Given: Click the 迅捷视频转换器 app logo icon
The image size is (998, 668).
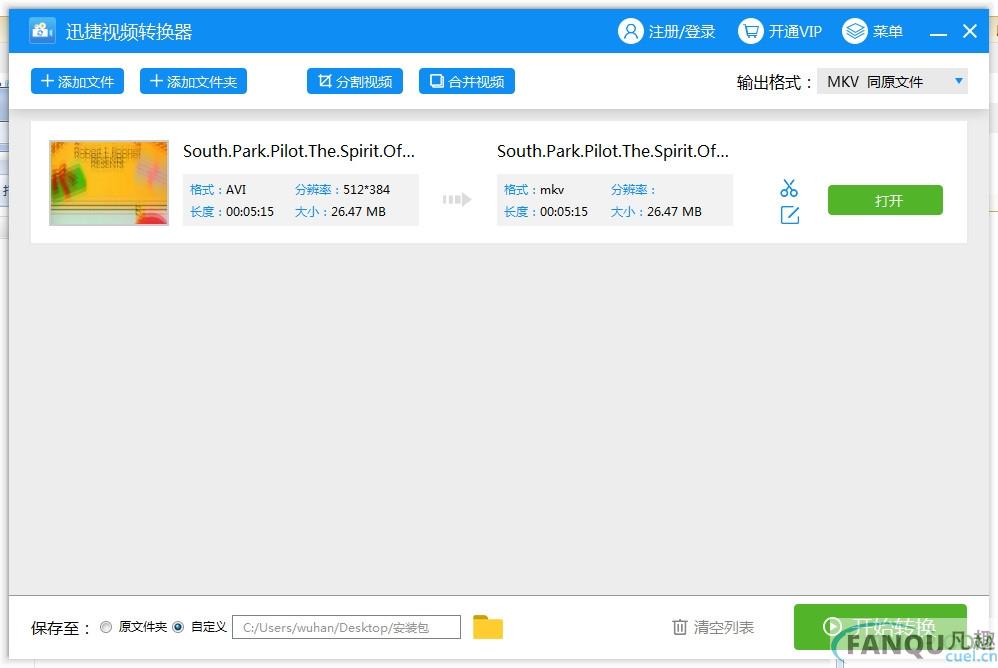Looking at the screenshot, I should (x=42, y=31).
